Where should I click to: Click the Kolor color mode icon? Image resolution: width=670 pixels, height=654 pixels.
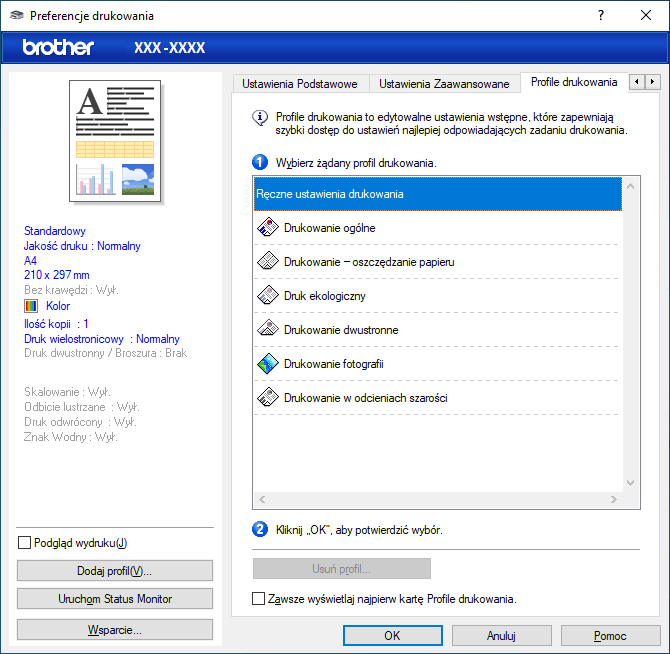(x=31, y=306)
